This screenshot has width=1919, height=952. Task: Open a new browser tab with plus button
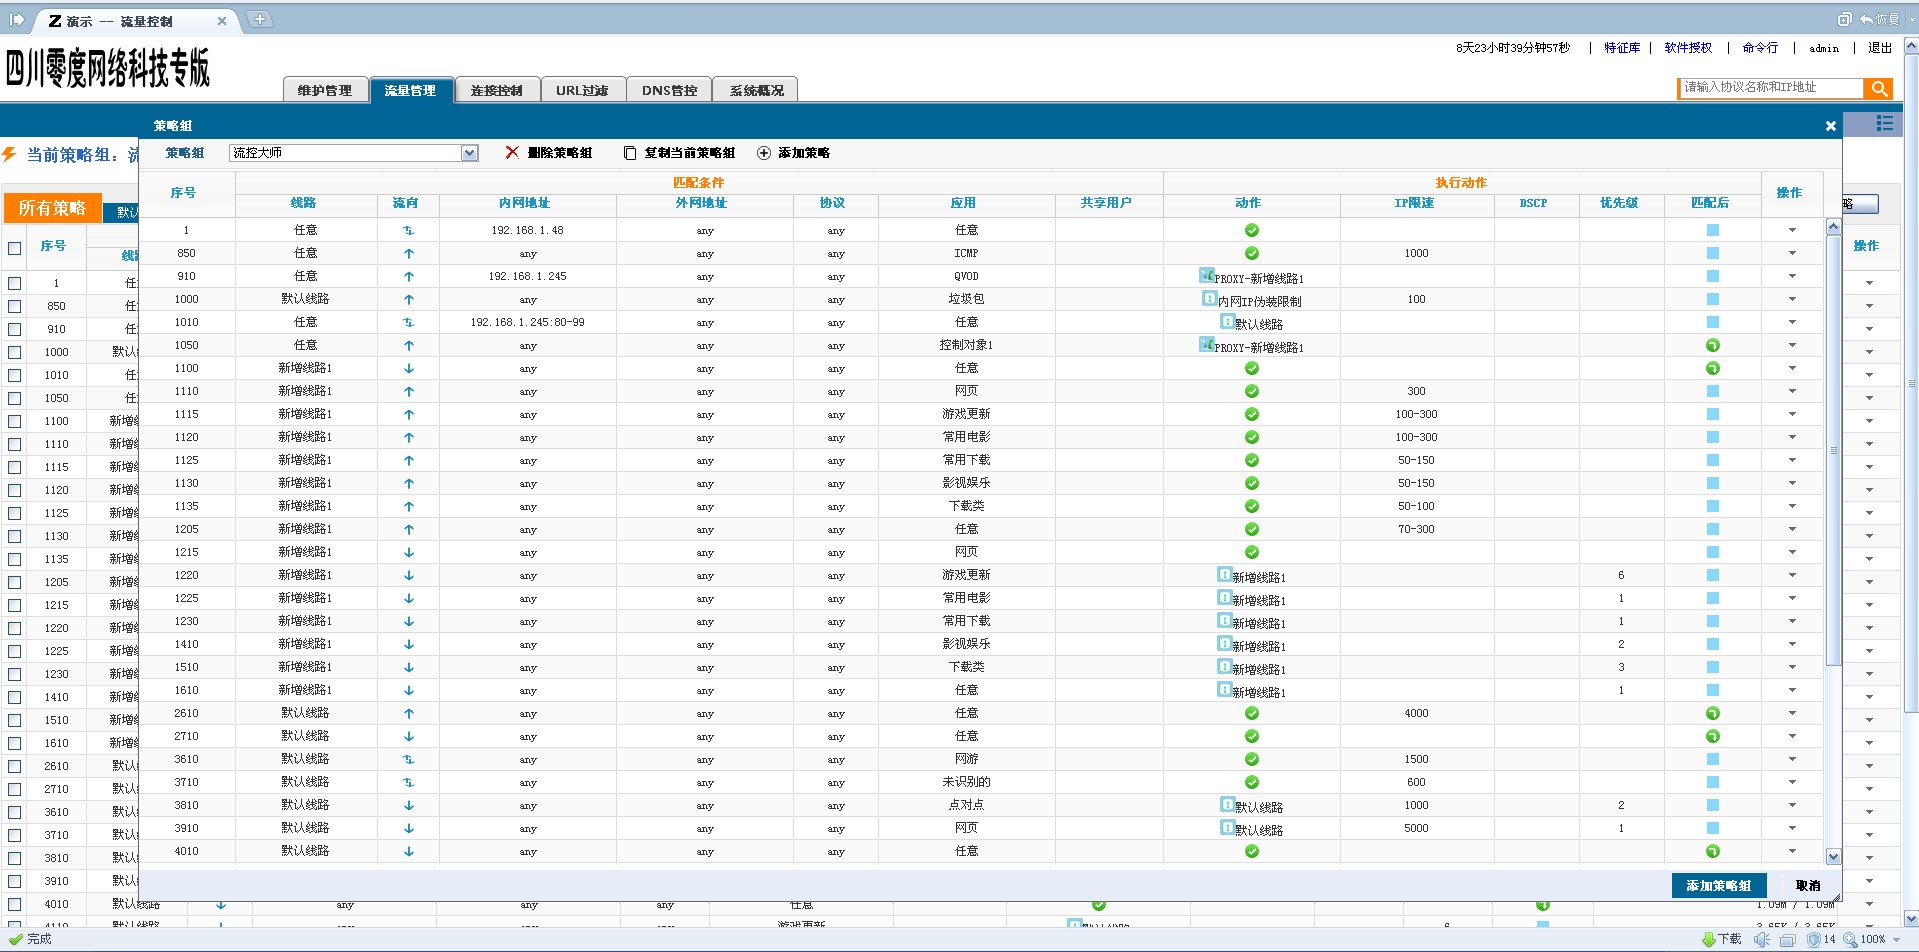(x=259, y=19)
